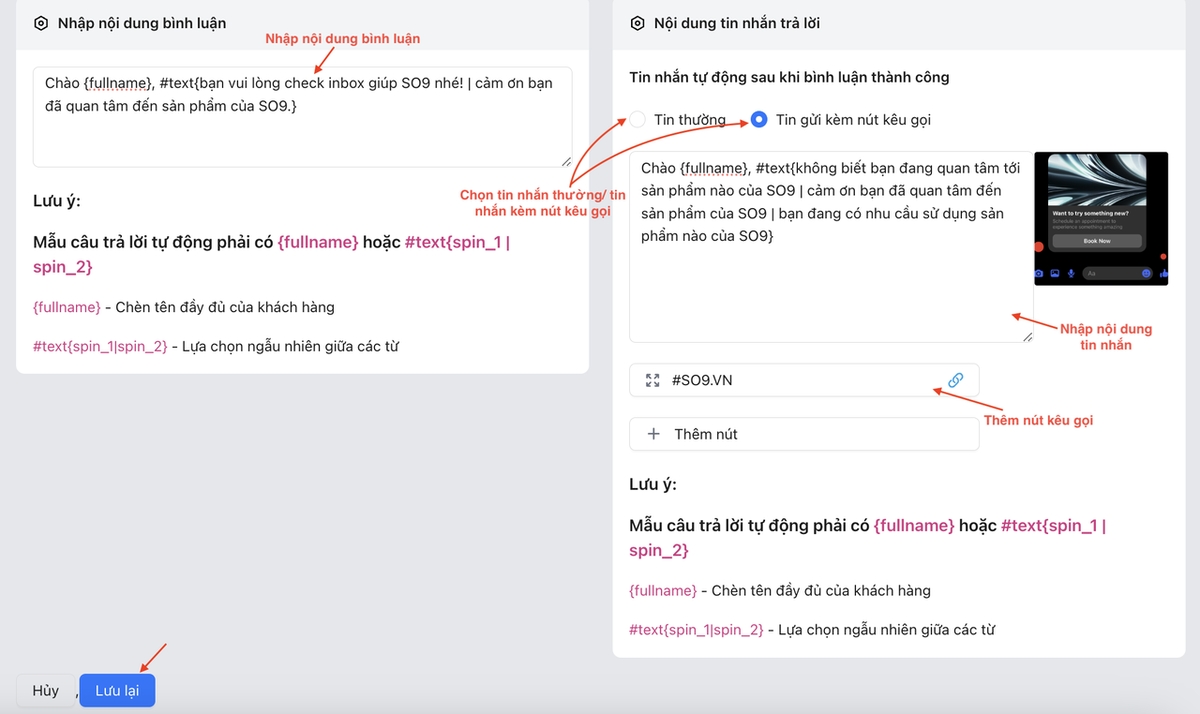
Task: Click the #SO9.VN button name field
Action: pos(804,380)
